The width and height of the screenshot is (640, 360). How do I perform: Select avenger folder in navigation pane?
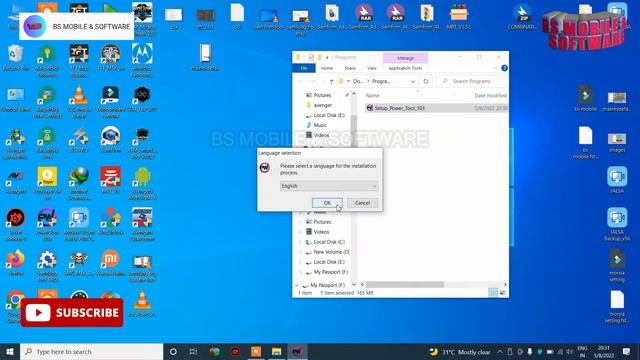tap(322, 105)
